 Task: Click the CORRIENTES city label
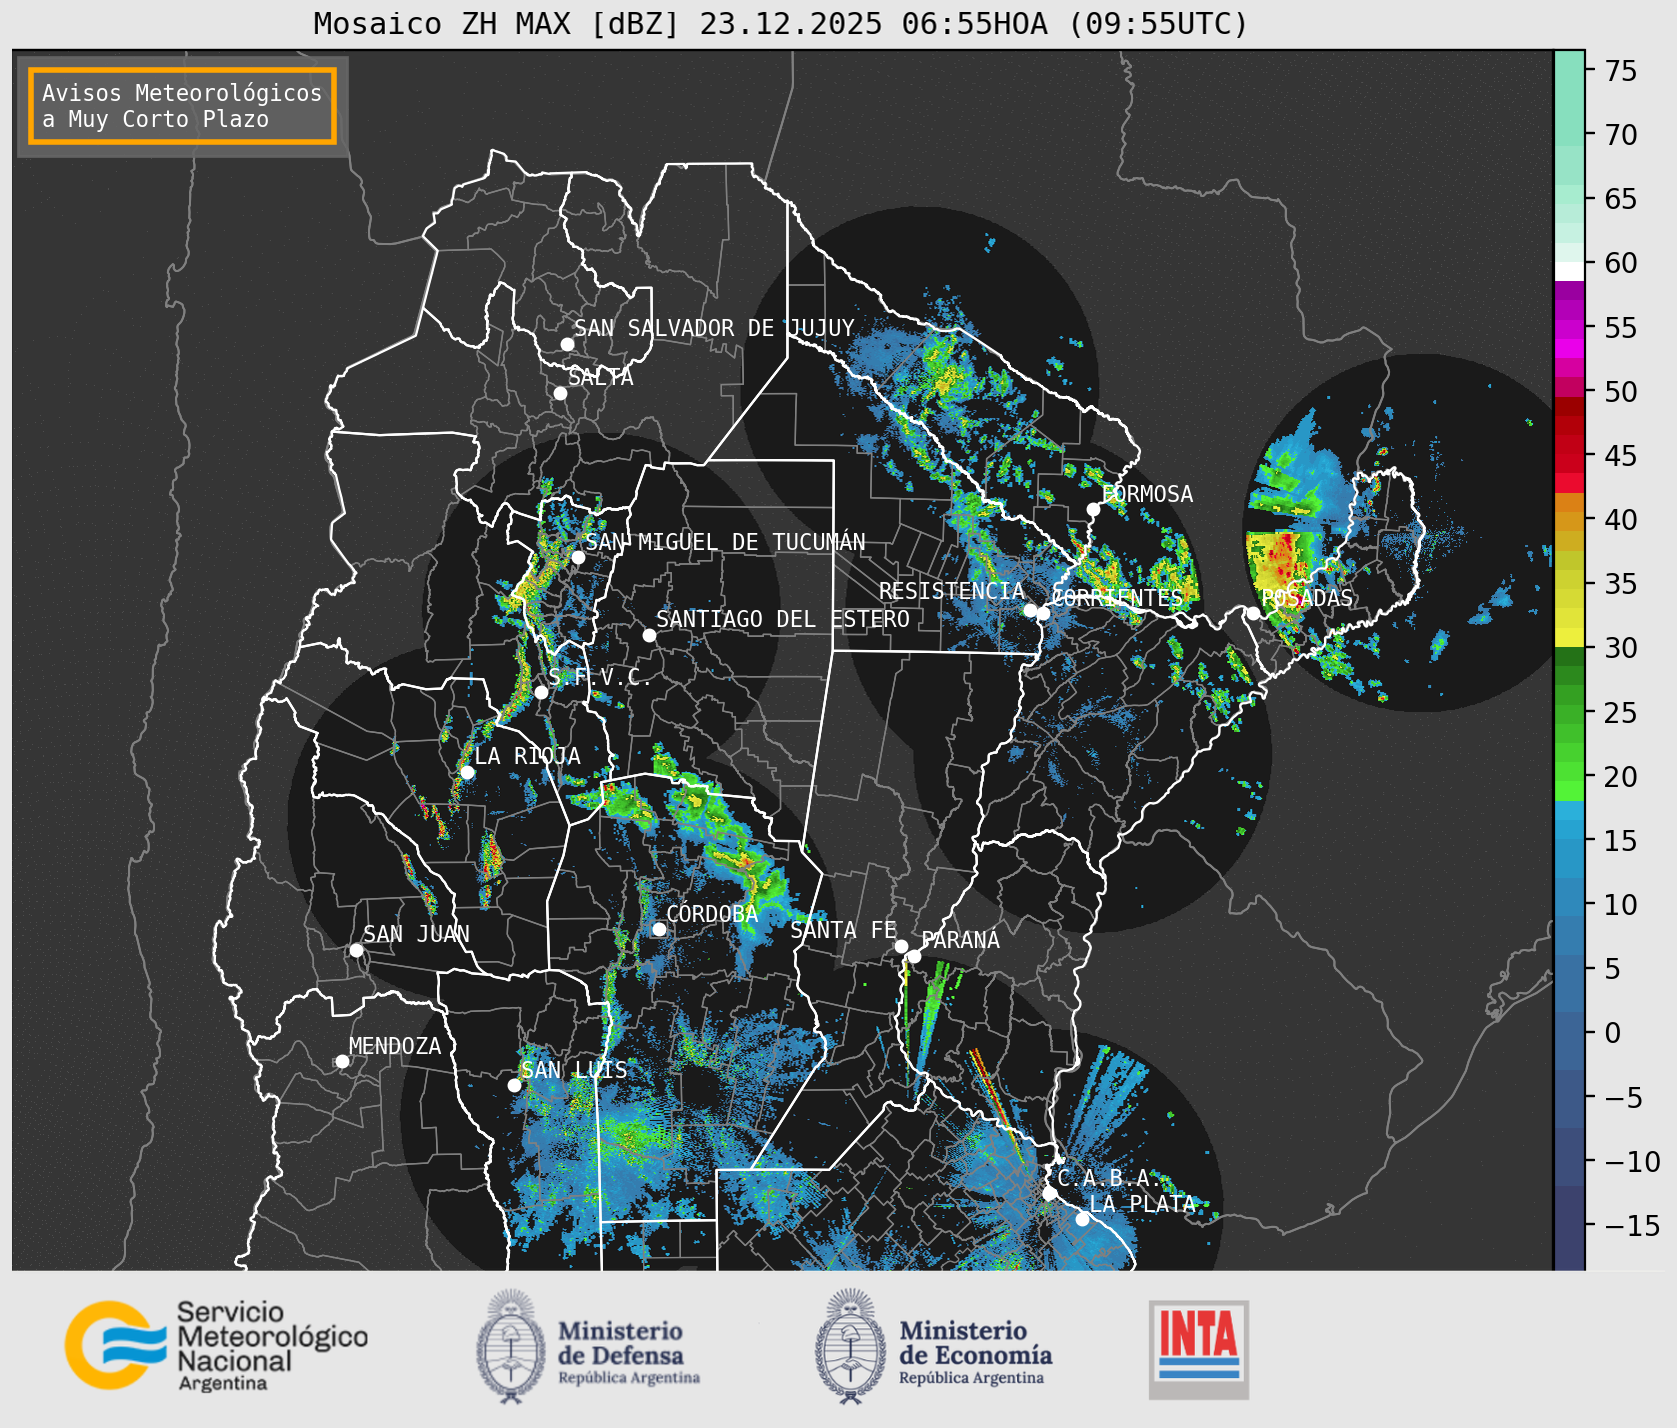point(1117,598)
